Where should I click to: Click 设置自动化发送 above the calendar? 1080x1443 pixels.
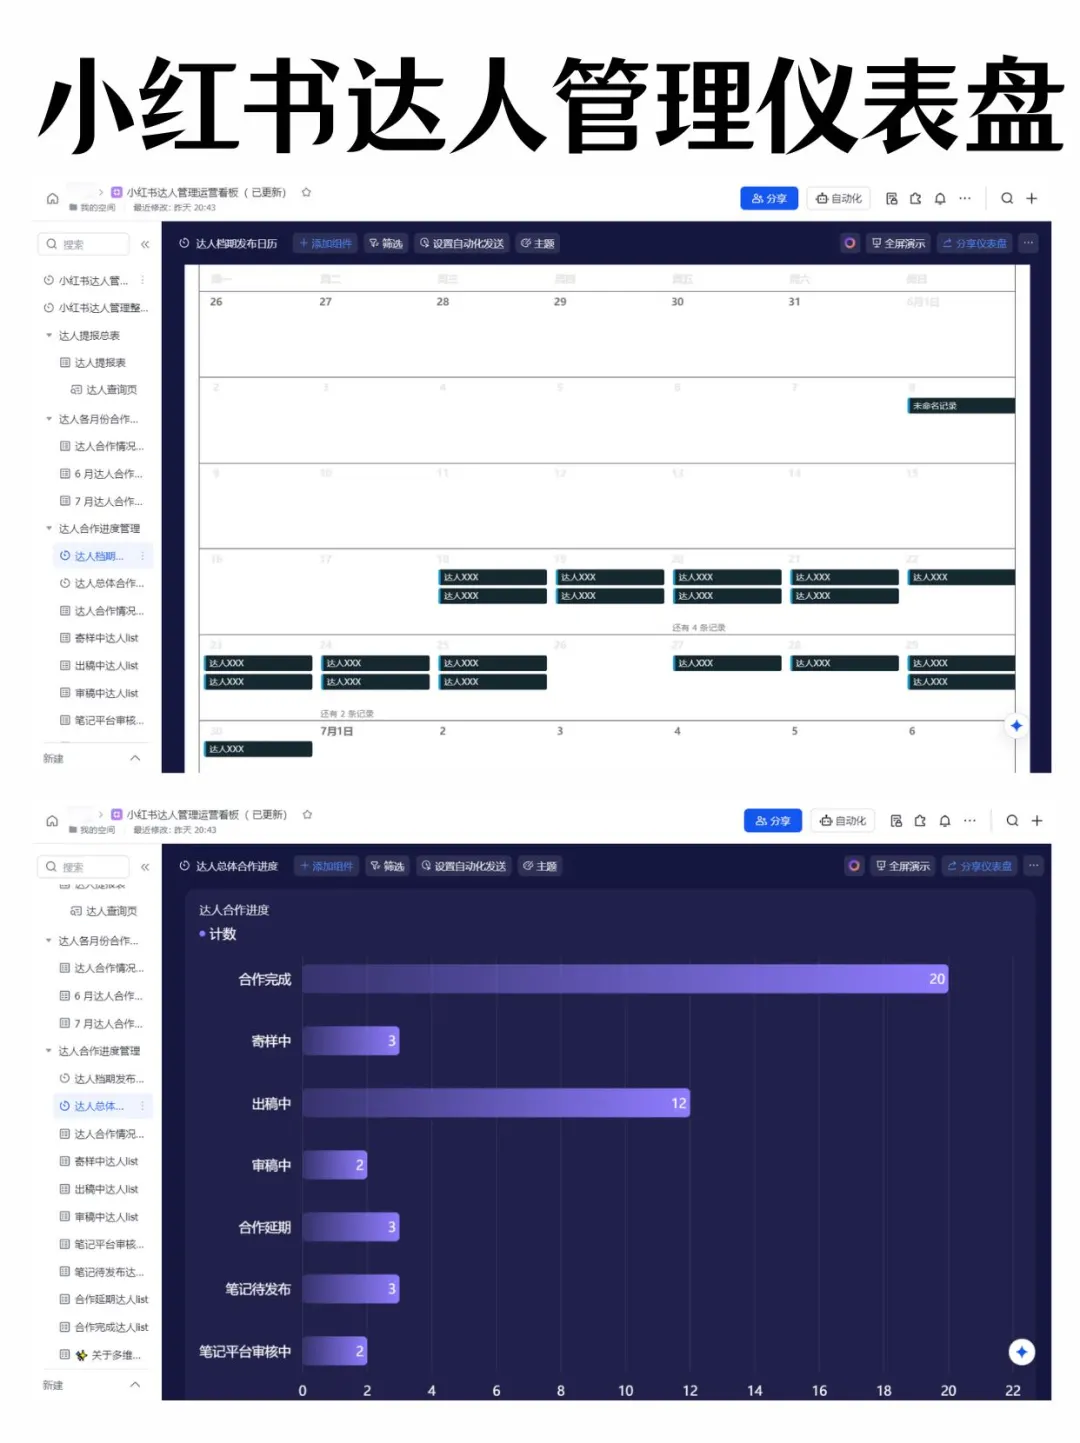point(462,243)
